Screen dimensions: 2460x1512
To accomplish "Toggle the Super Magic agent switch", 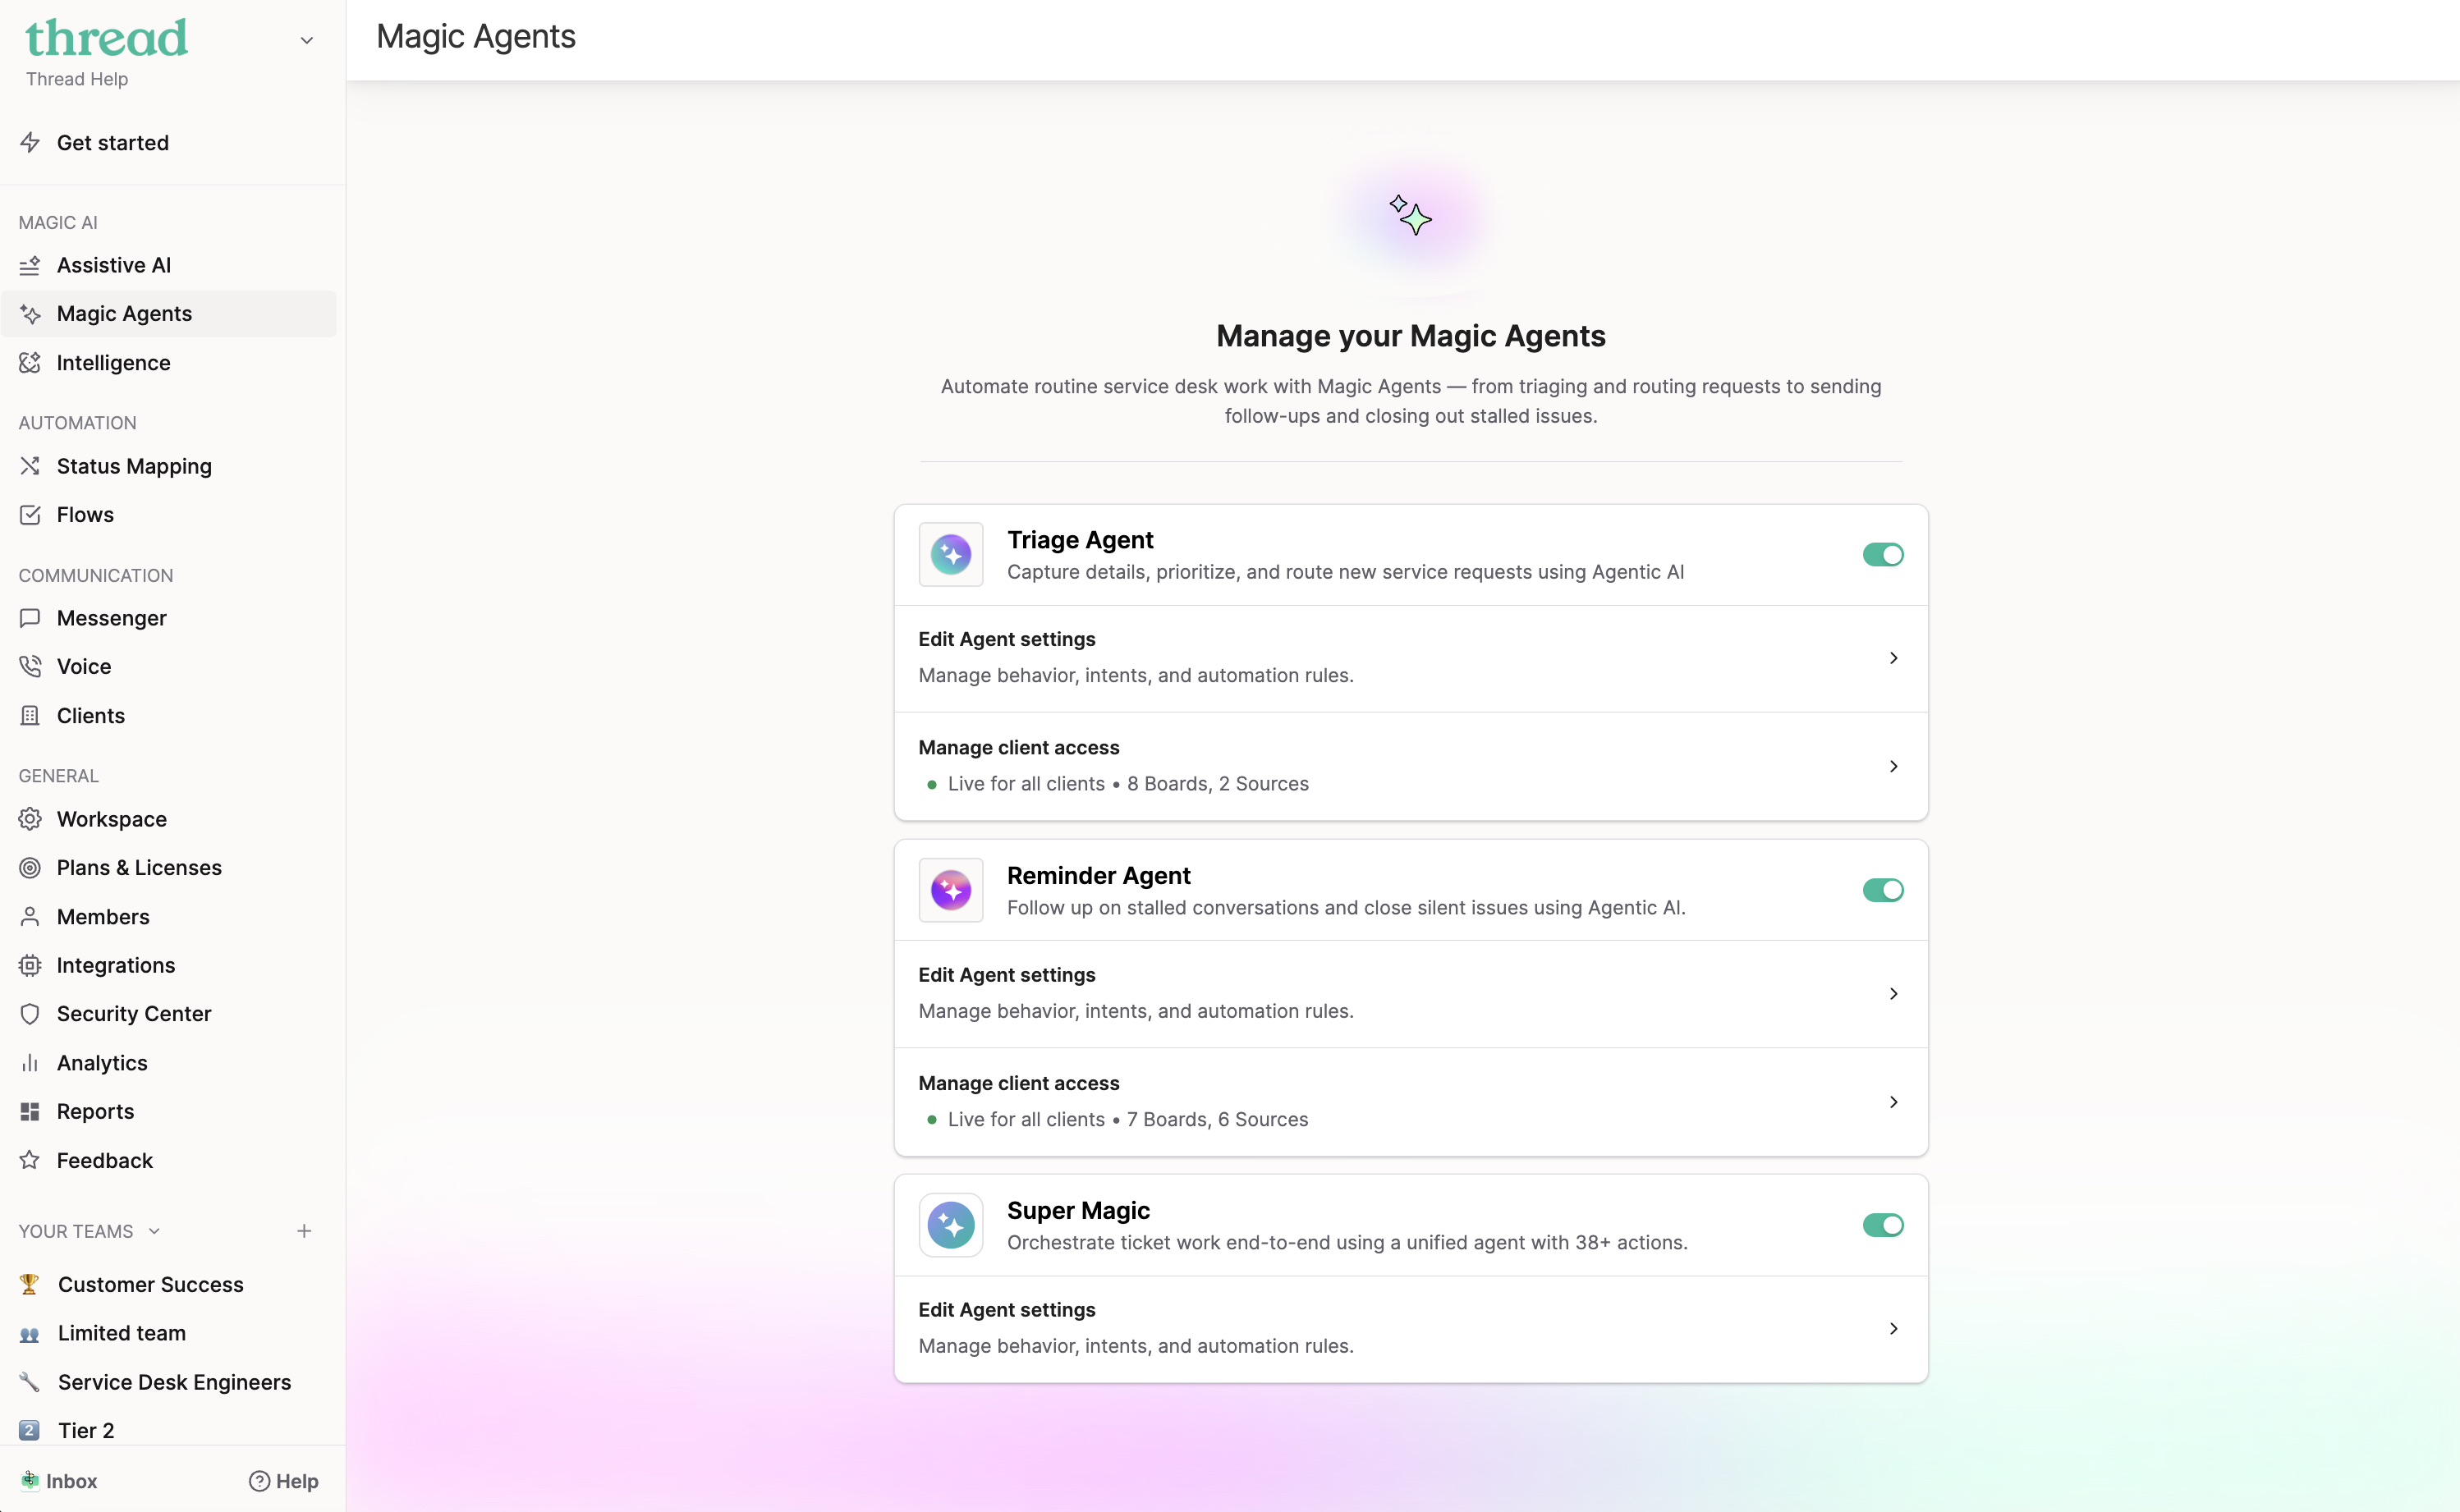I will [x=1883, y=1225].
